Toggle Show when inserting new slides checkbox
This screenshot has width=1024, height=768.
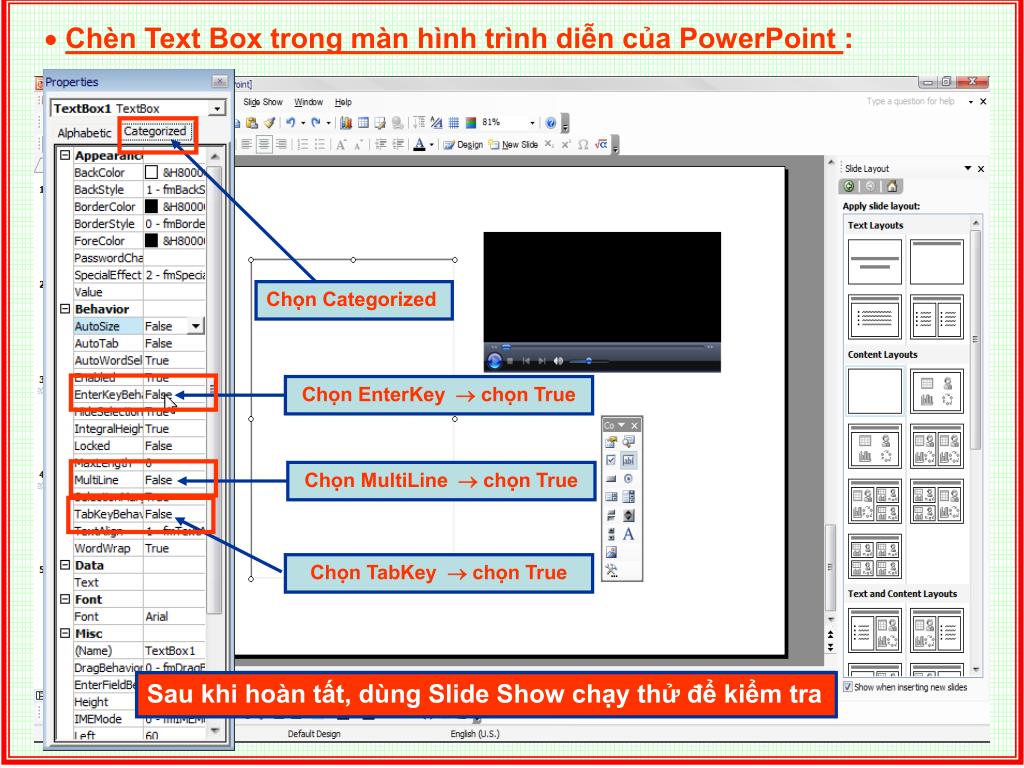[848, 687]
